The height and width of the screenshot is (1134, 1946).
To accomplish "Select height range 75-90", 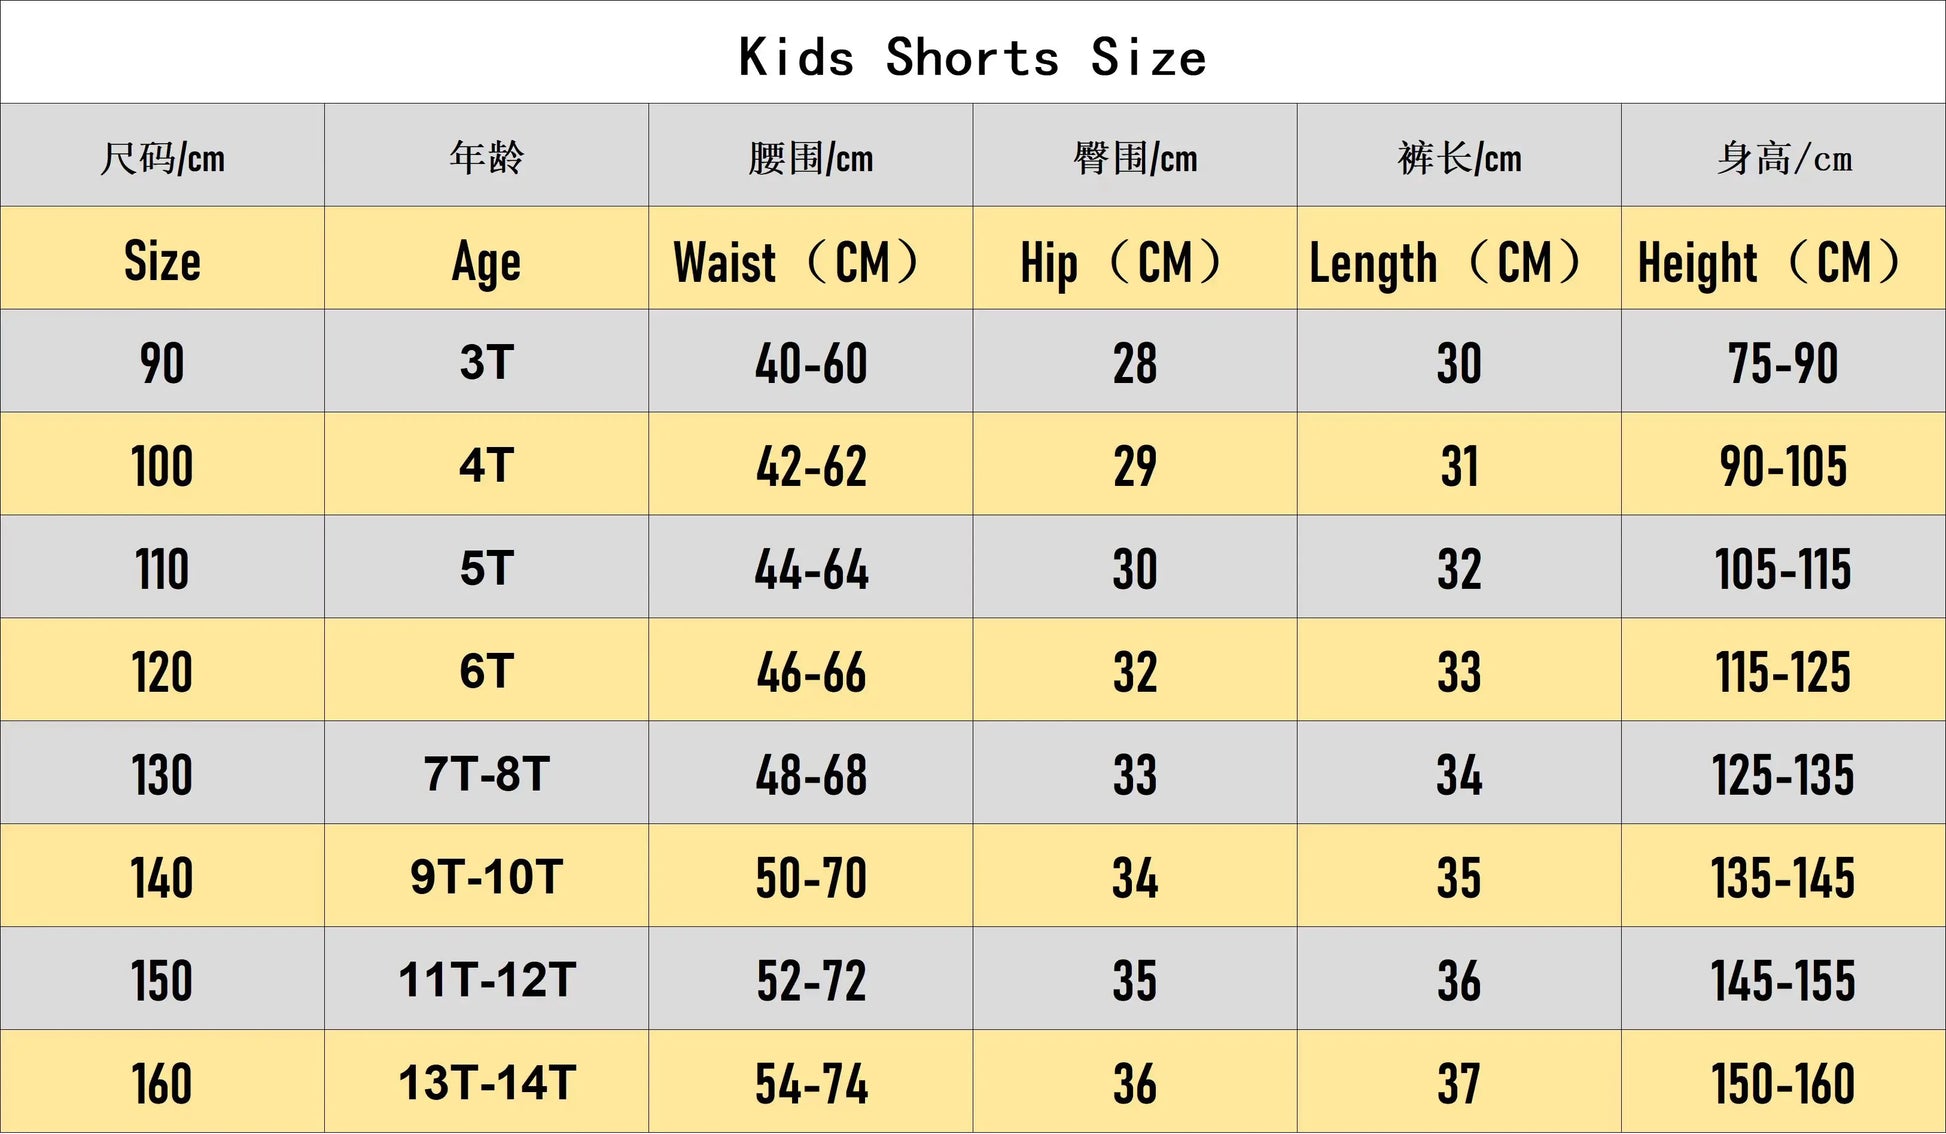I will click(1783, 361).
